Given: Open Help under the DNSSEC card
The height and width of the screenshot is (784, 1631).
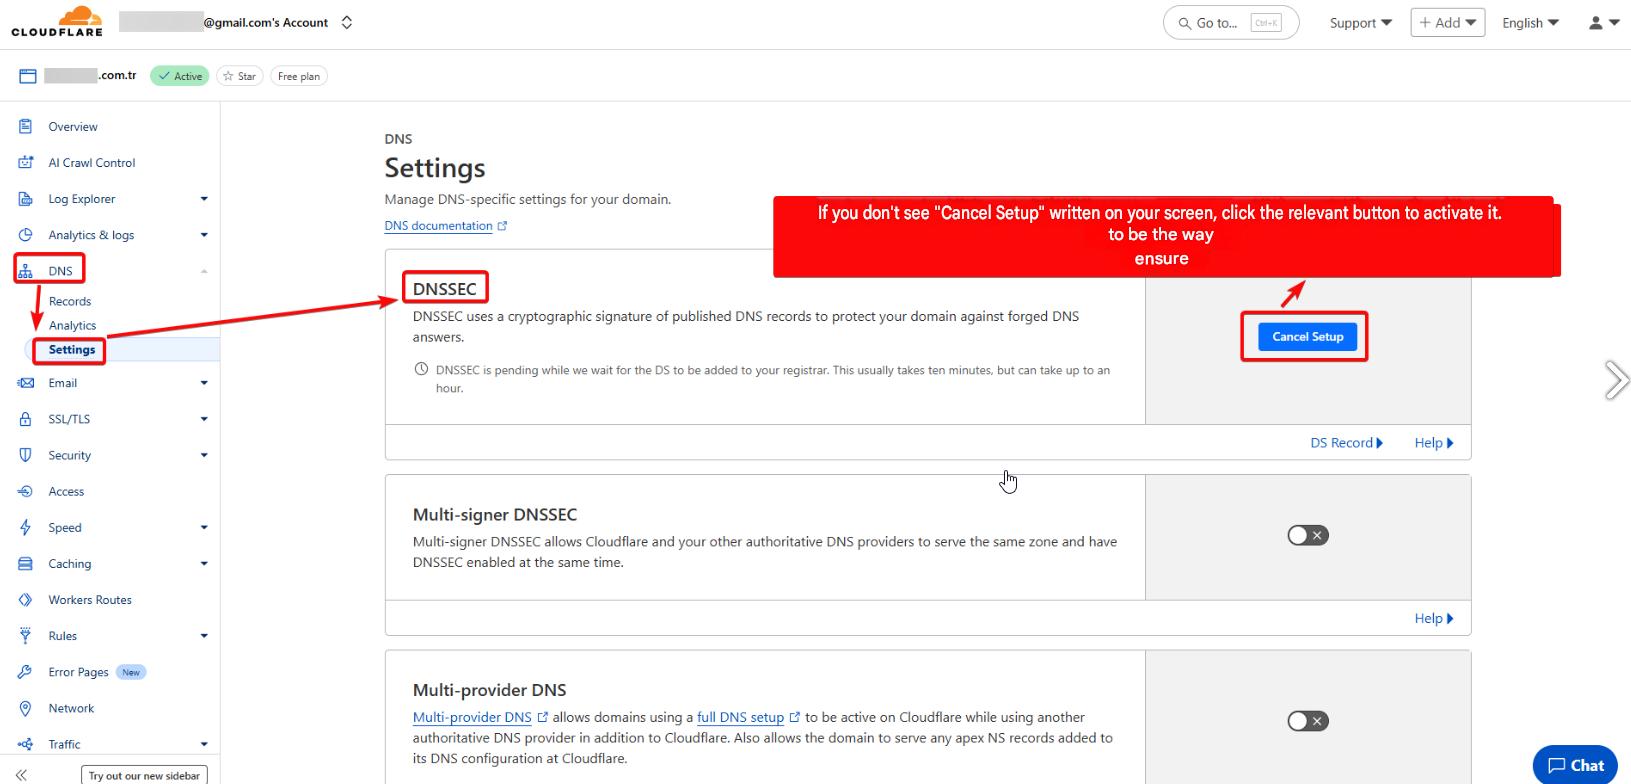Looking at the screenshot, I should tap(1434, 443).
